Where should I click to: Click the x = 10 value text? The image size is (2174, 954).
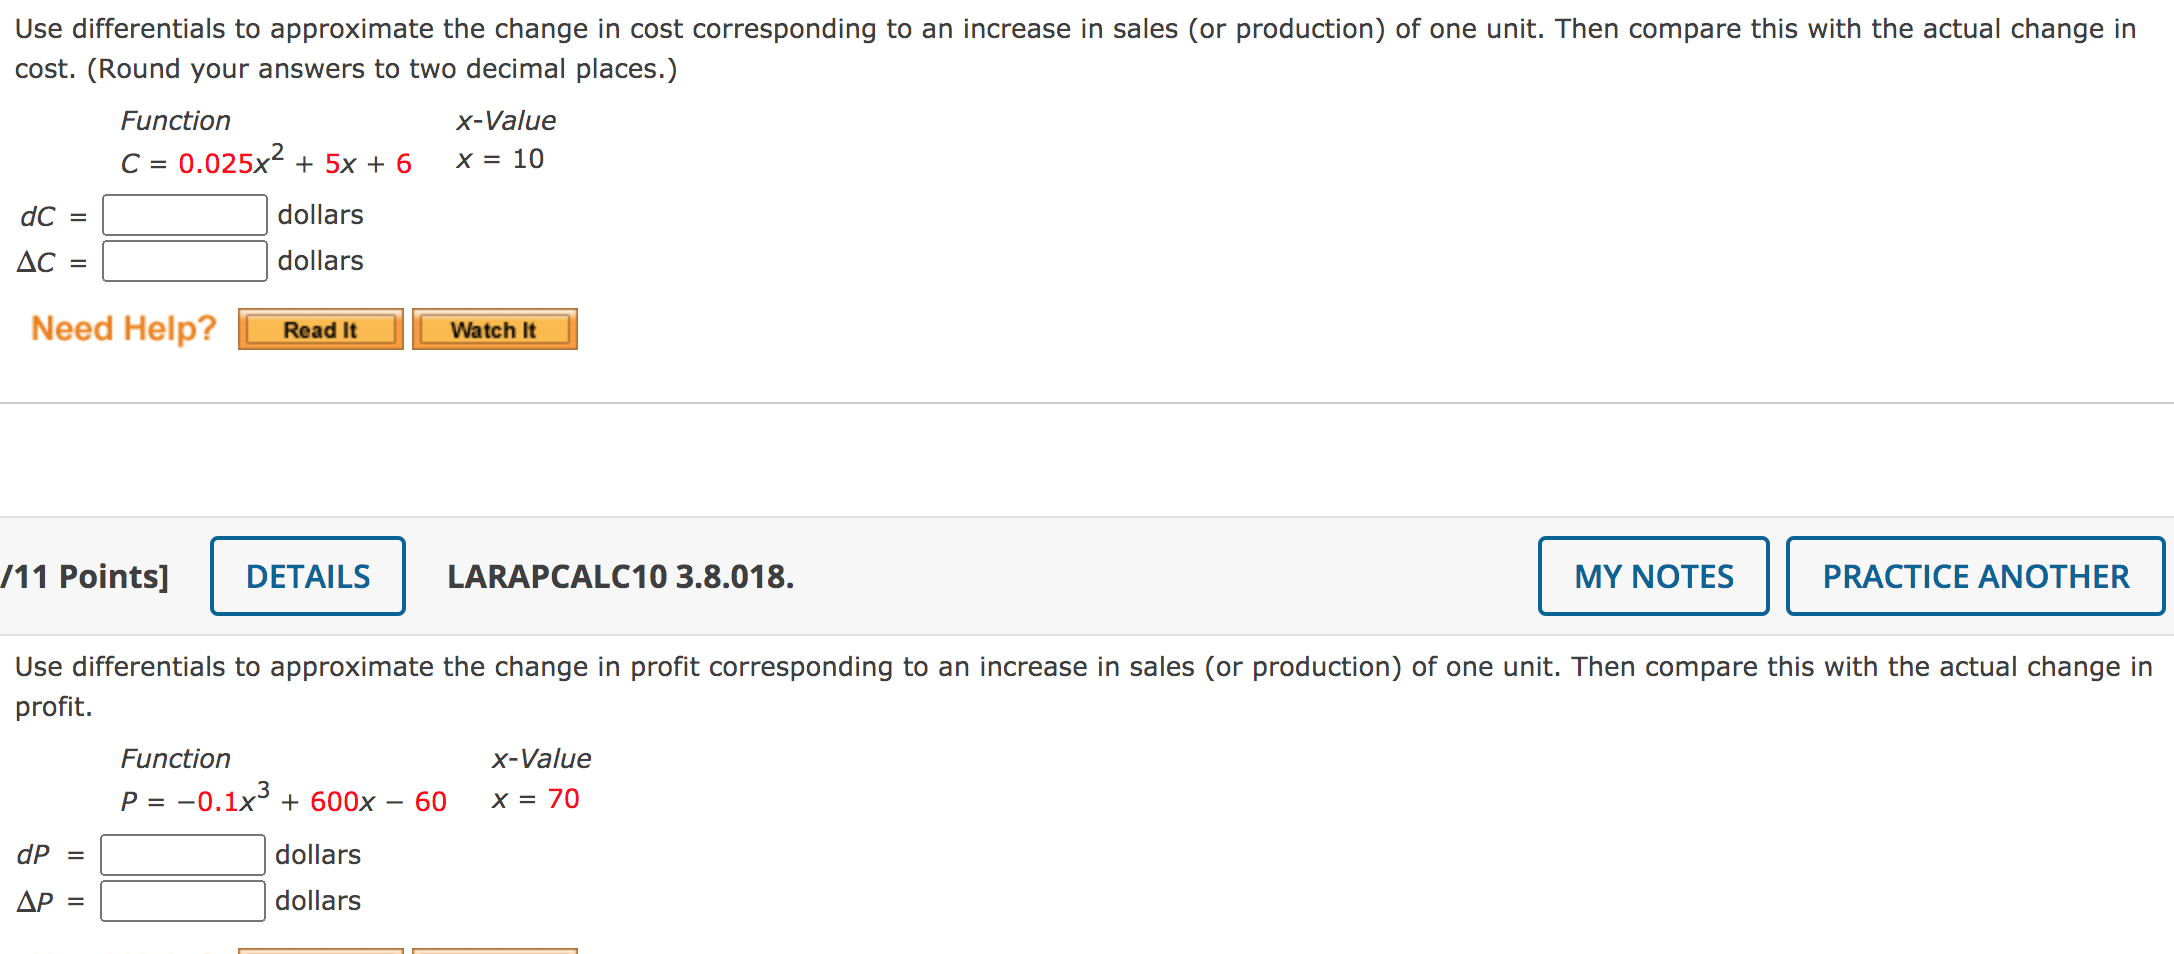[x=499, y=158]
